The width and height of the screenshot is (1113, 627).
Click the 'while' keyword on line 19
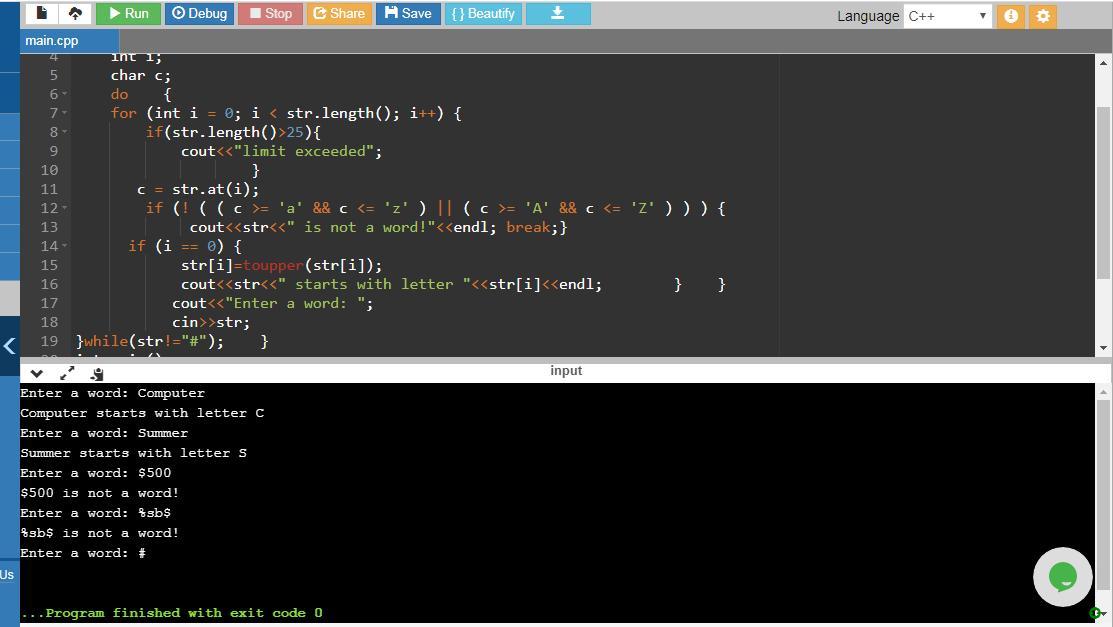point(106,342)
